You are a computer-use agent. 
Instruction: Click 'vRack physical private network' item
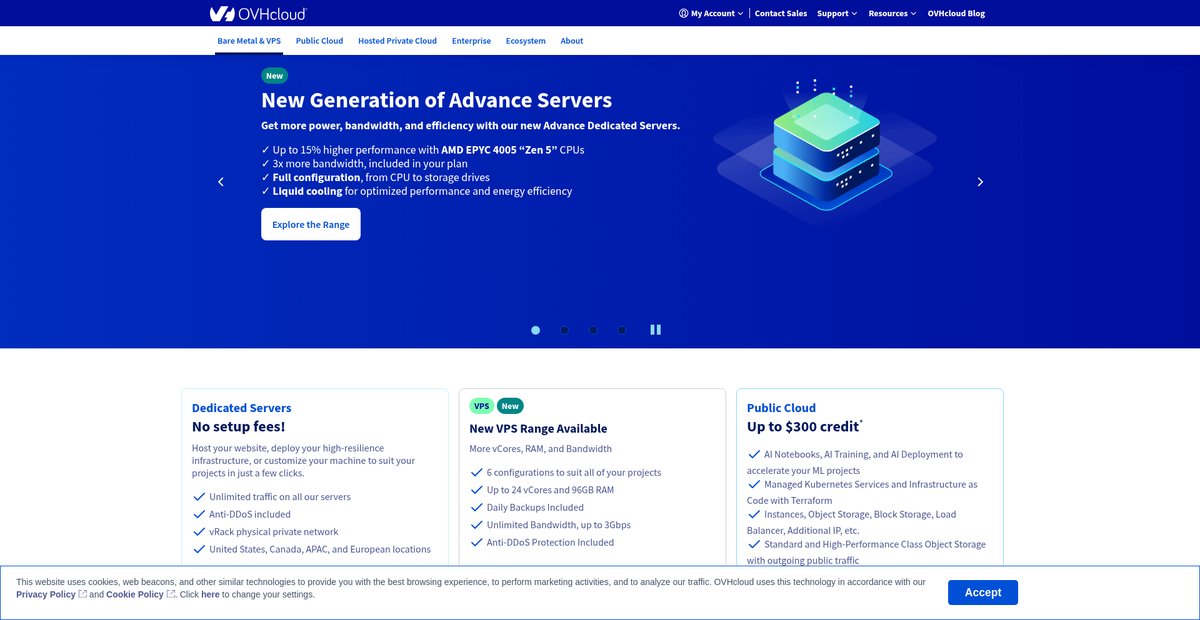[274, 532]
